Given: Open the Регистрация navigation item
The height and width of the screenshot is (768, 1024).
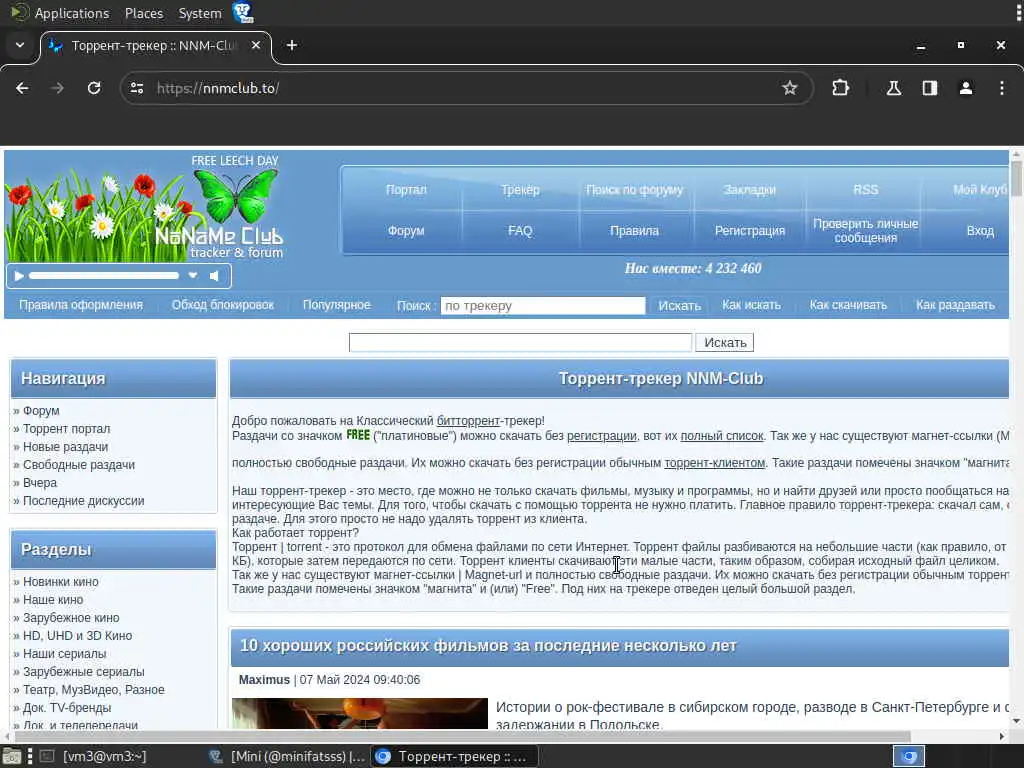Looking at the screenshot, I should 750,231.
